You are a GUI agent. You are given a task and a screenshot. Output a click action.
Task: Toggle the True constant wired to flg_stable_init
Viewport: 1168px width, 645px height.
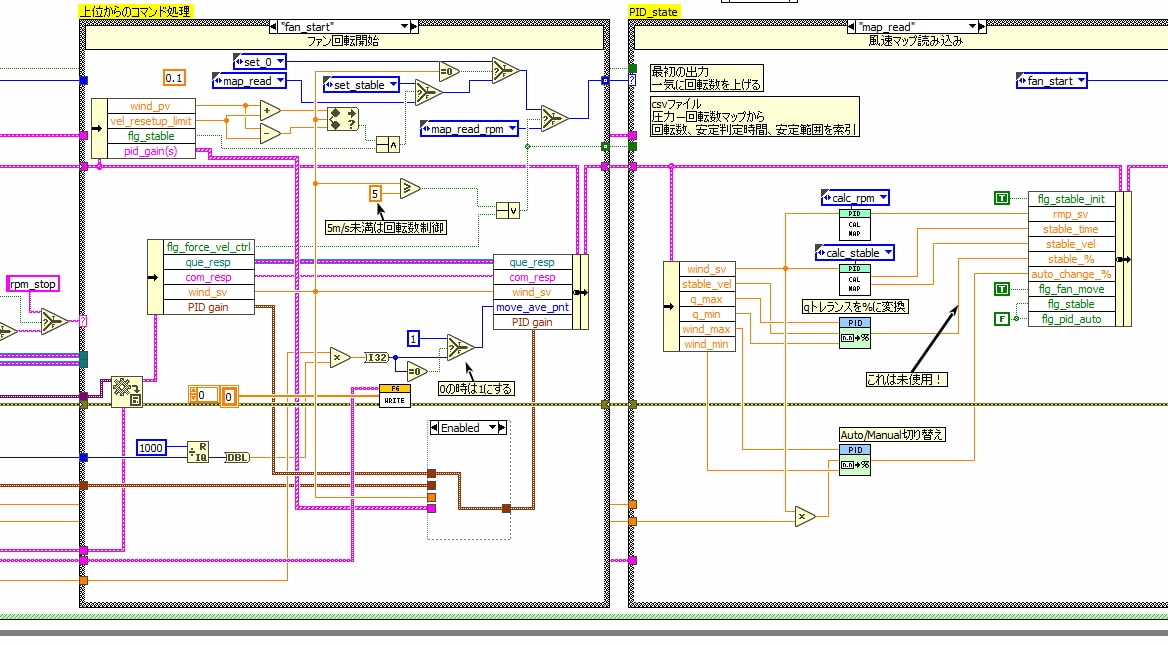(x=1002, y=198)
